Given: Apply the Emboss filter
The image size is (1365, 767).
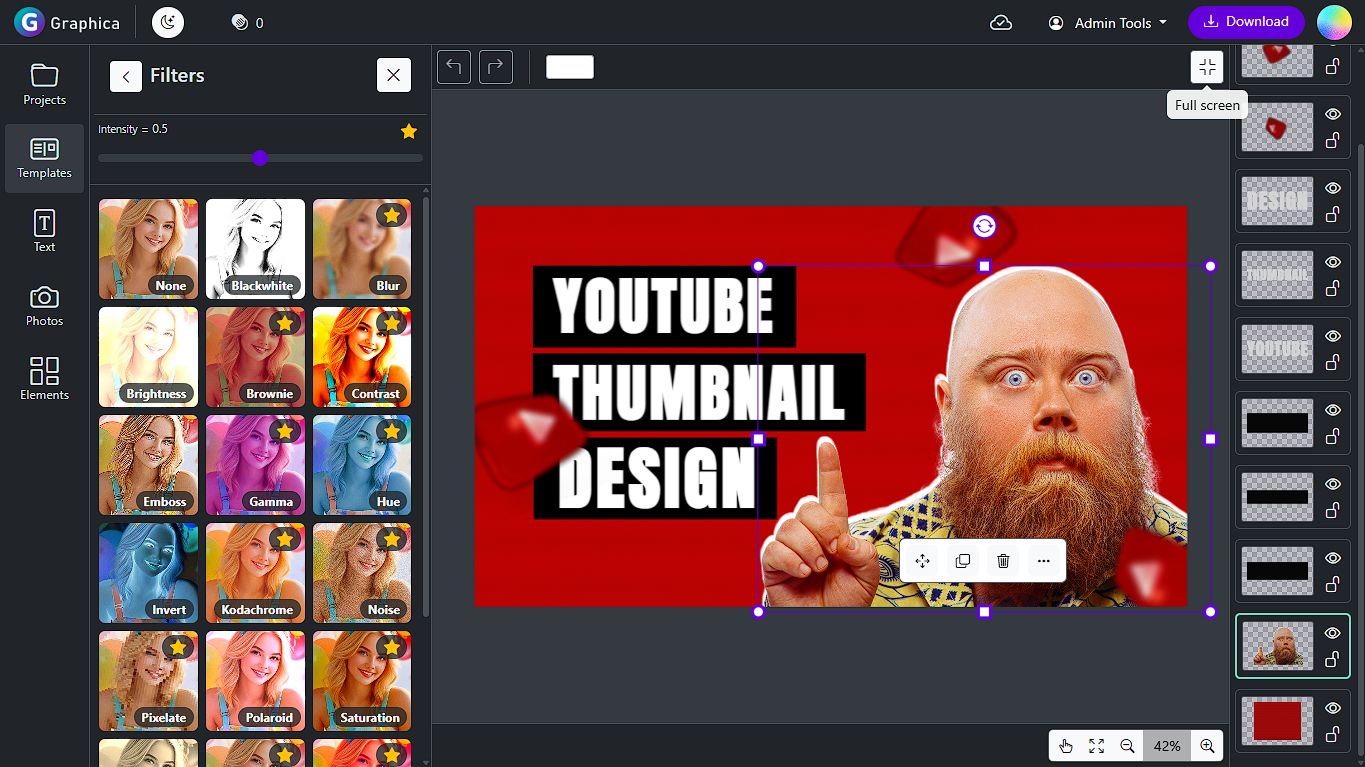Looking at the screenshot, I should [148, 465].
